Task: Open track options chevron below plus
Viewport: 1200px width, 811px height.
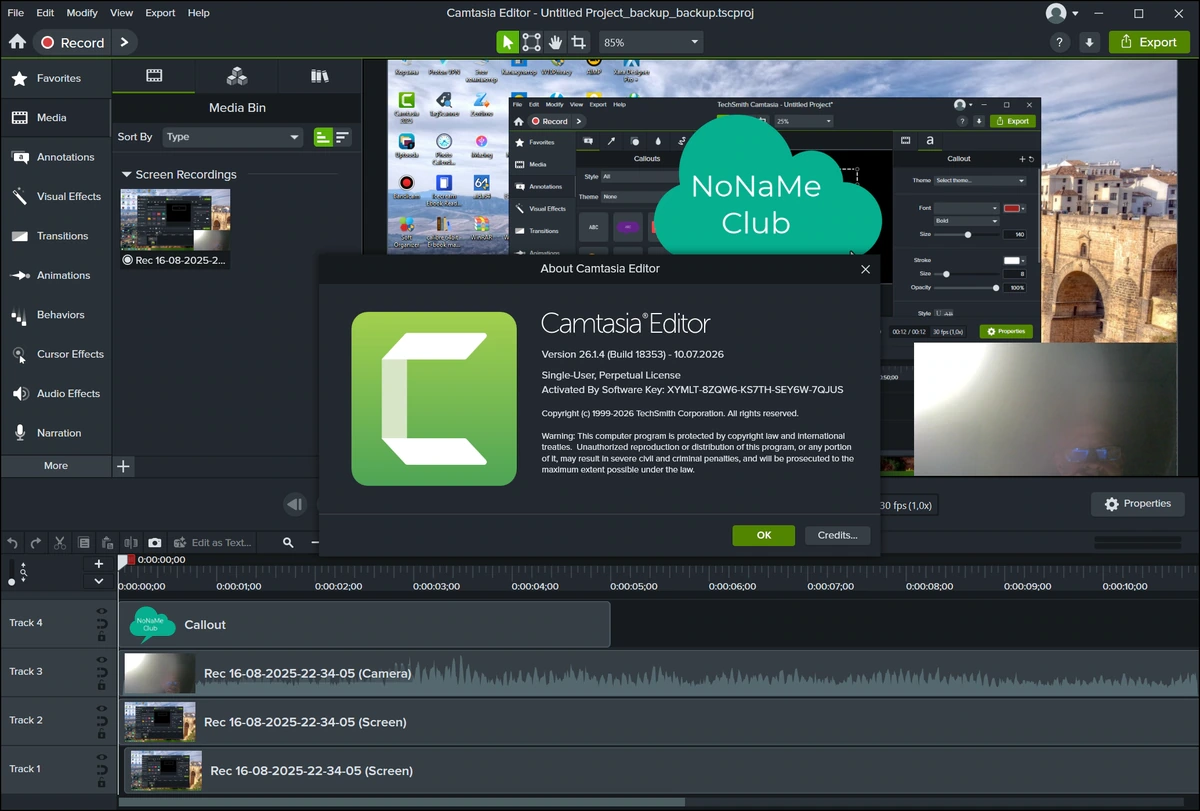Action: 99,581
